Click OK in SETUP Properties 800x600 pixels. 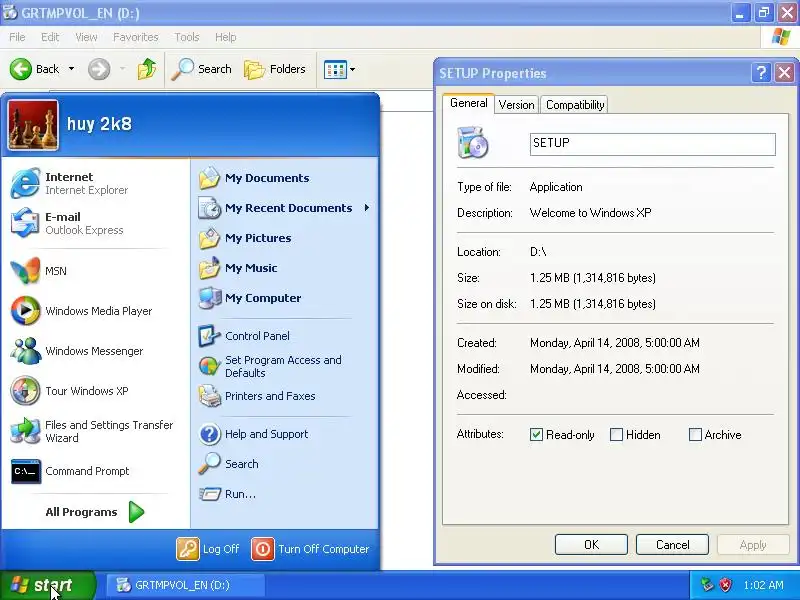(591, 544)
